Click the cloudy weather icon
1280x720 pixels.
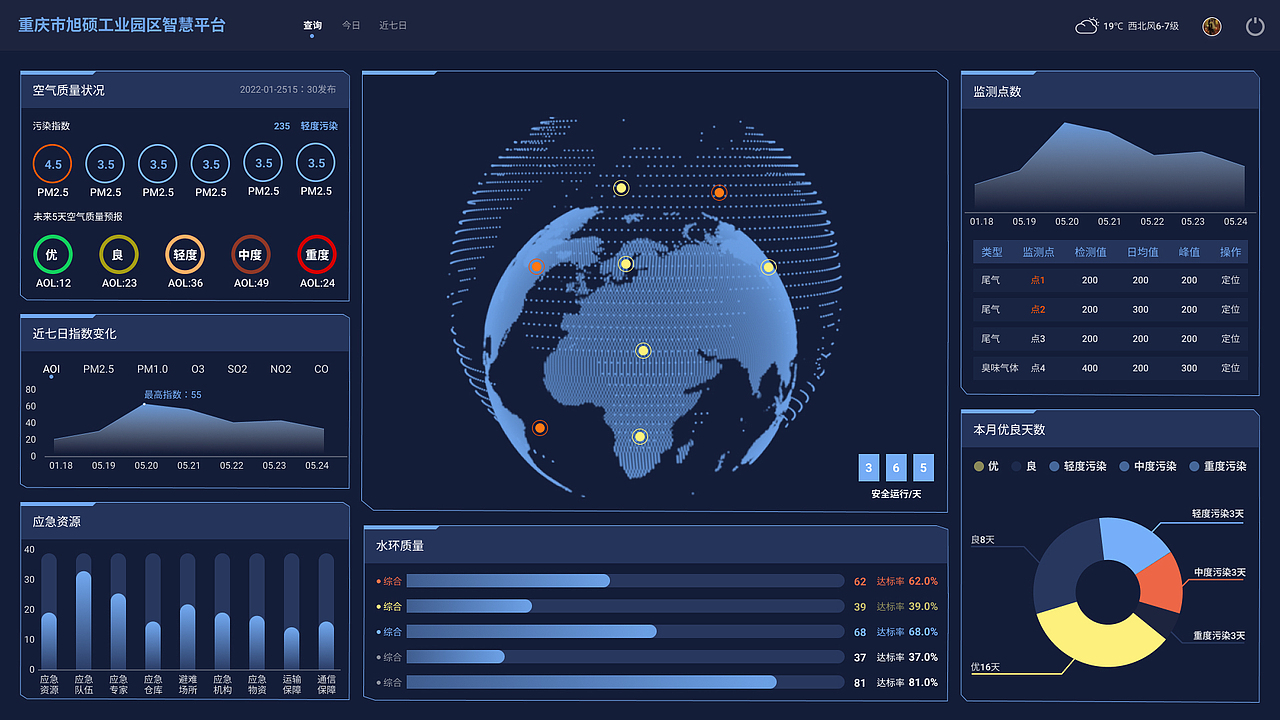[1087, 26]
